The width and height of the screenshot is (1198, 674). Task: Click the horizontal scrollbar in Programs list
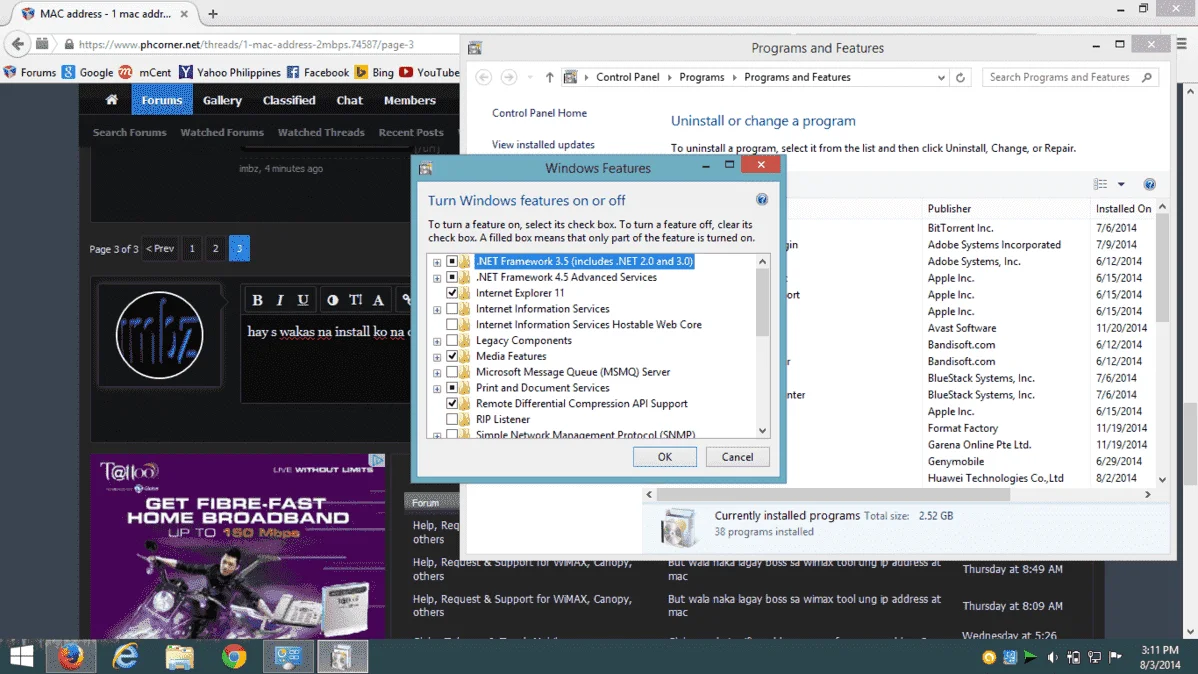834,494
